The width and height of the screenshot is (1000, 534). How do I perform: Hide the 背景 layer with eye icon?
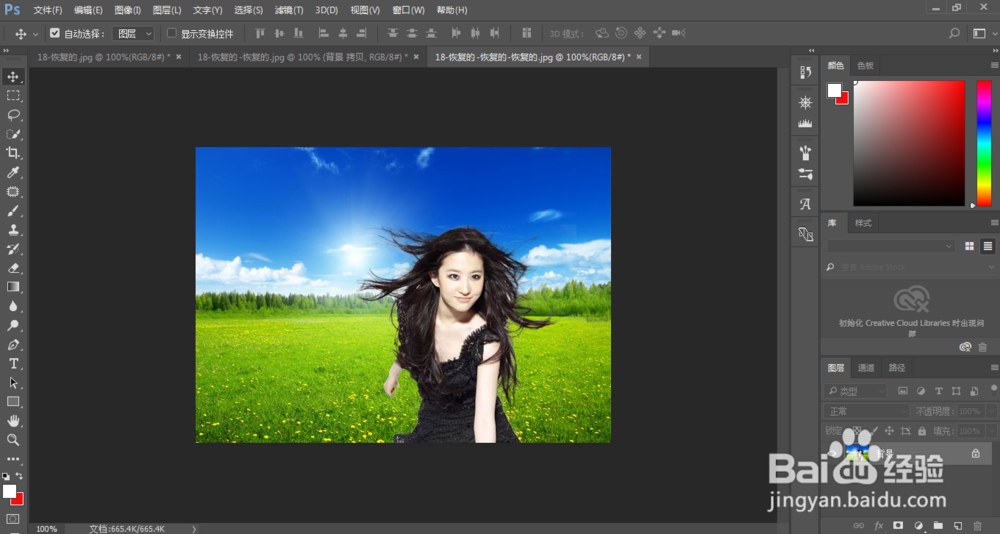[x=832, y=453]
